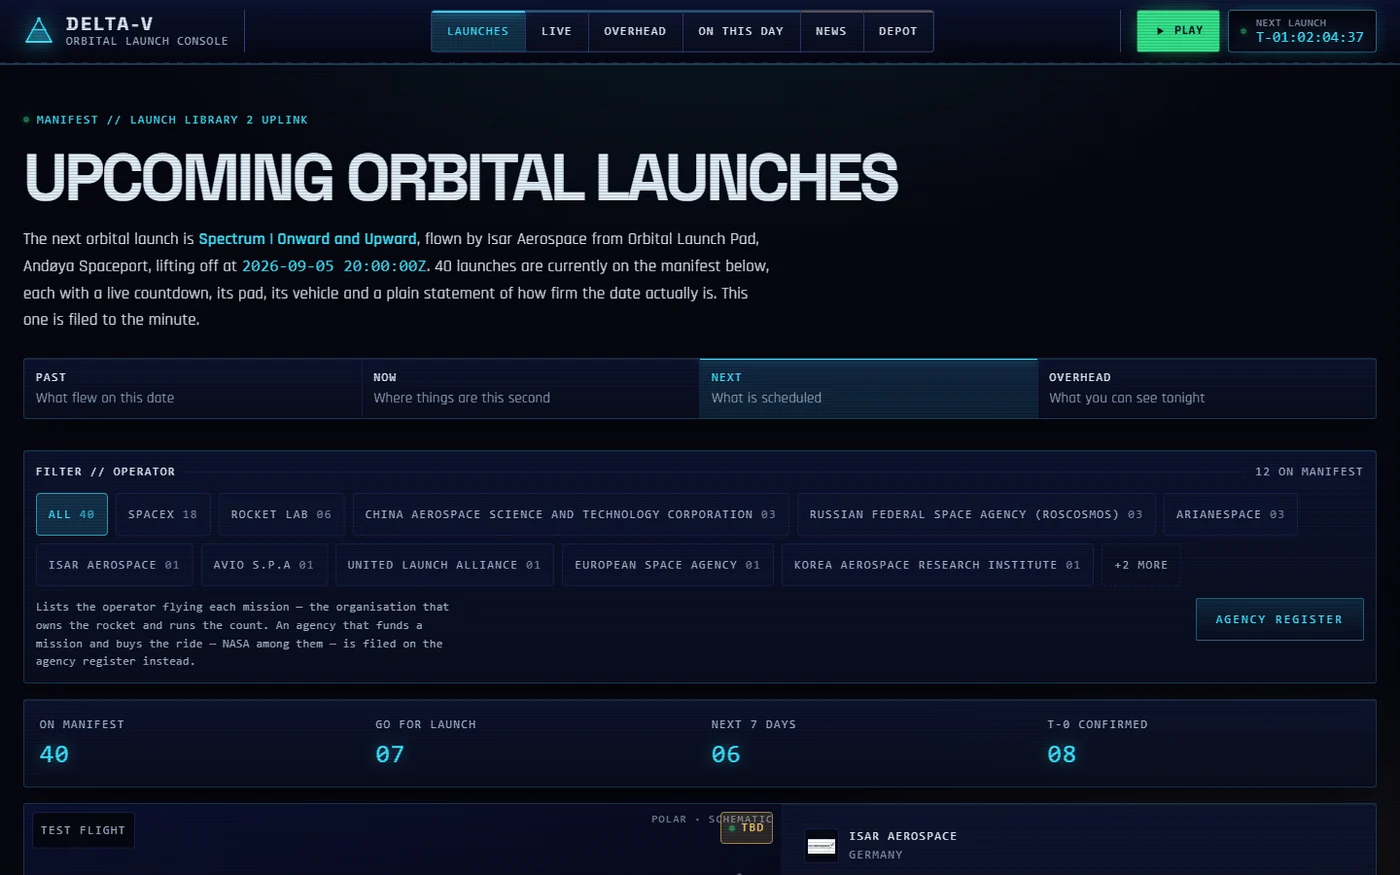Filter by Russian Federal Space Agency (Roscosmos)

tap(976, 514)
